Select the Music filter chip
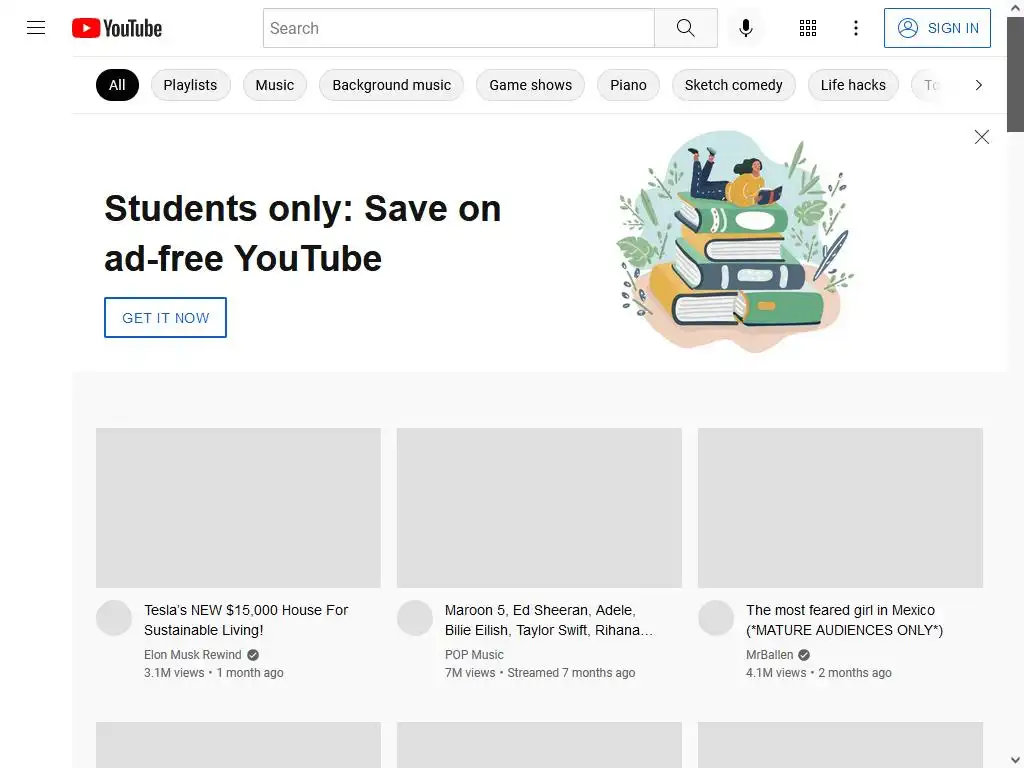This screenshot has width=1024, height=768. (x=275, y=85)
